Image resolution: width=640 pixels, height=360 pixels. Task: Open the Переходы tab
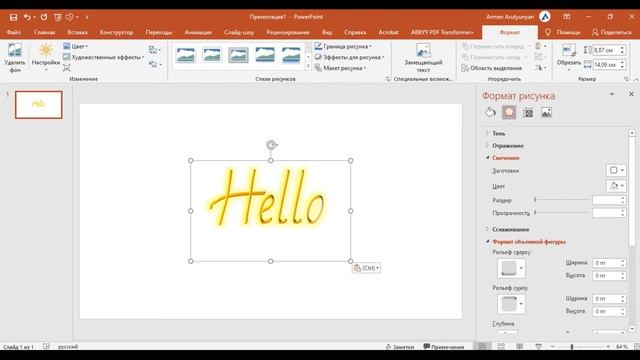click(159, 32)
